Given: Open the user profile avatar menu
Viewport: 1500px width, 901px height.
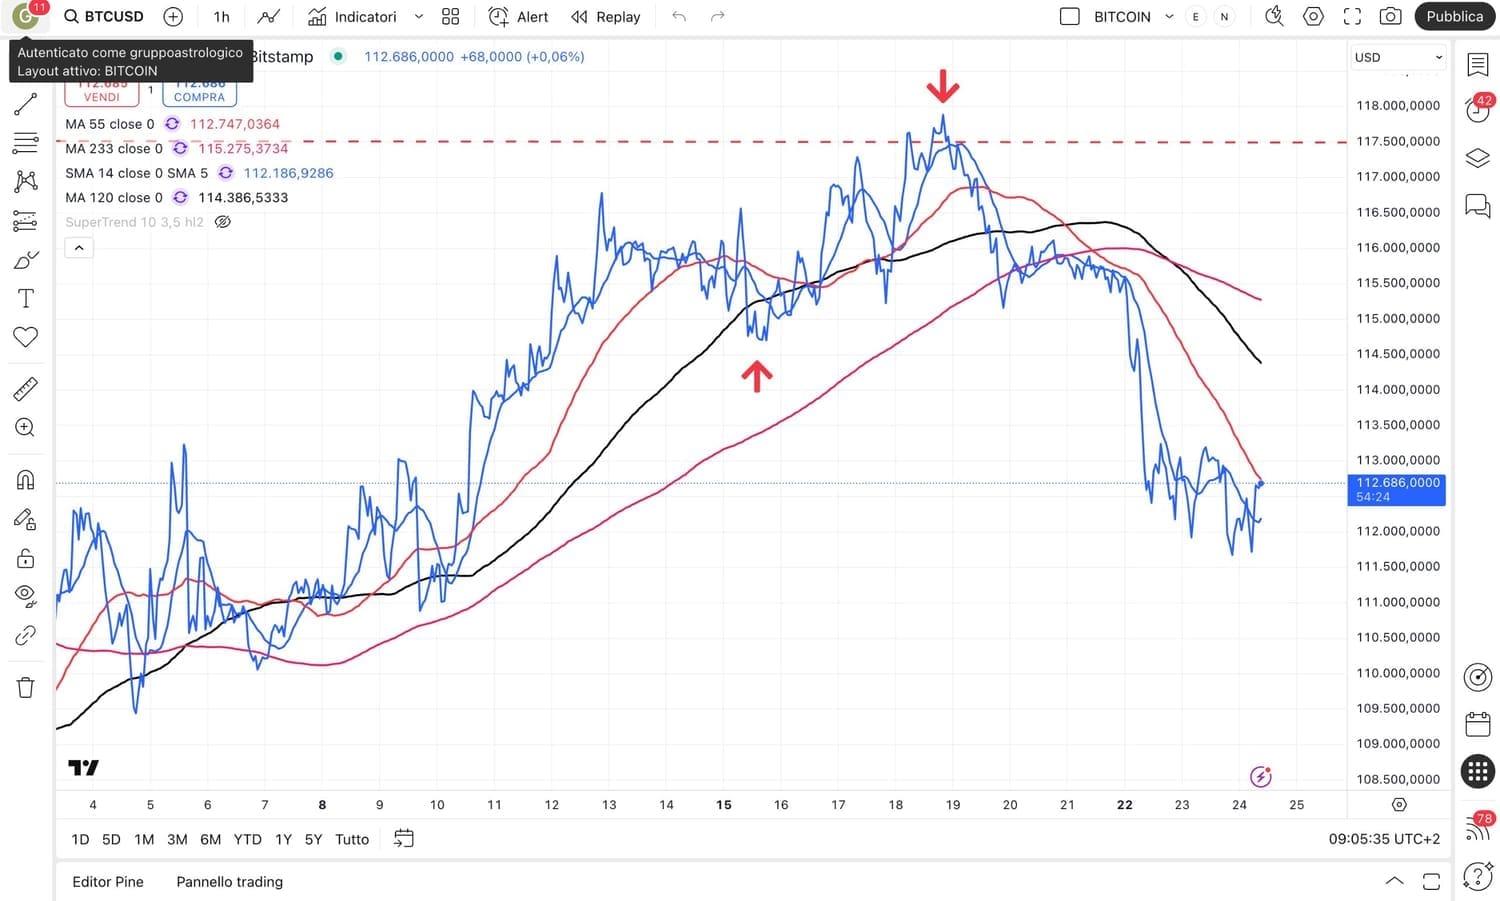Looking at the screenshot, I should (25, 15).
